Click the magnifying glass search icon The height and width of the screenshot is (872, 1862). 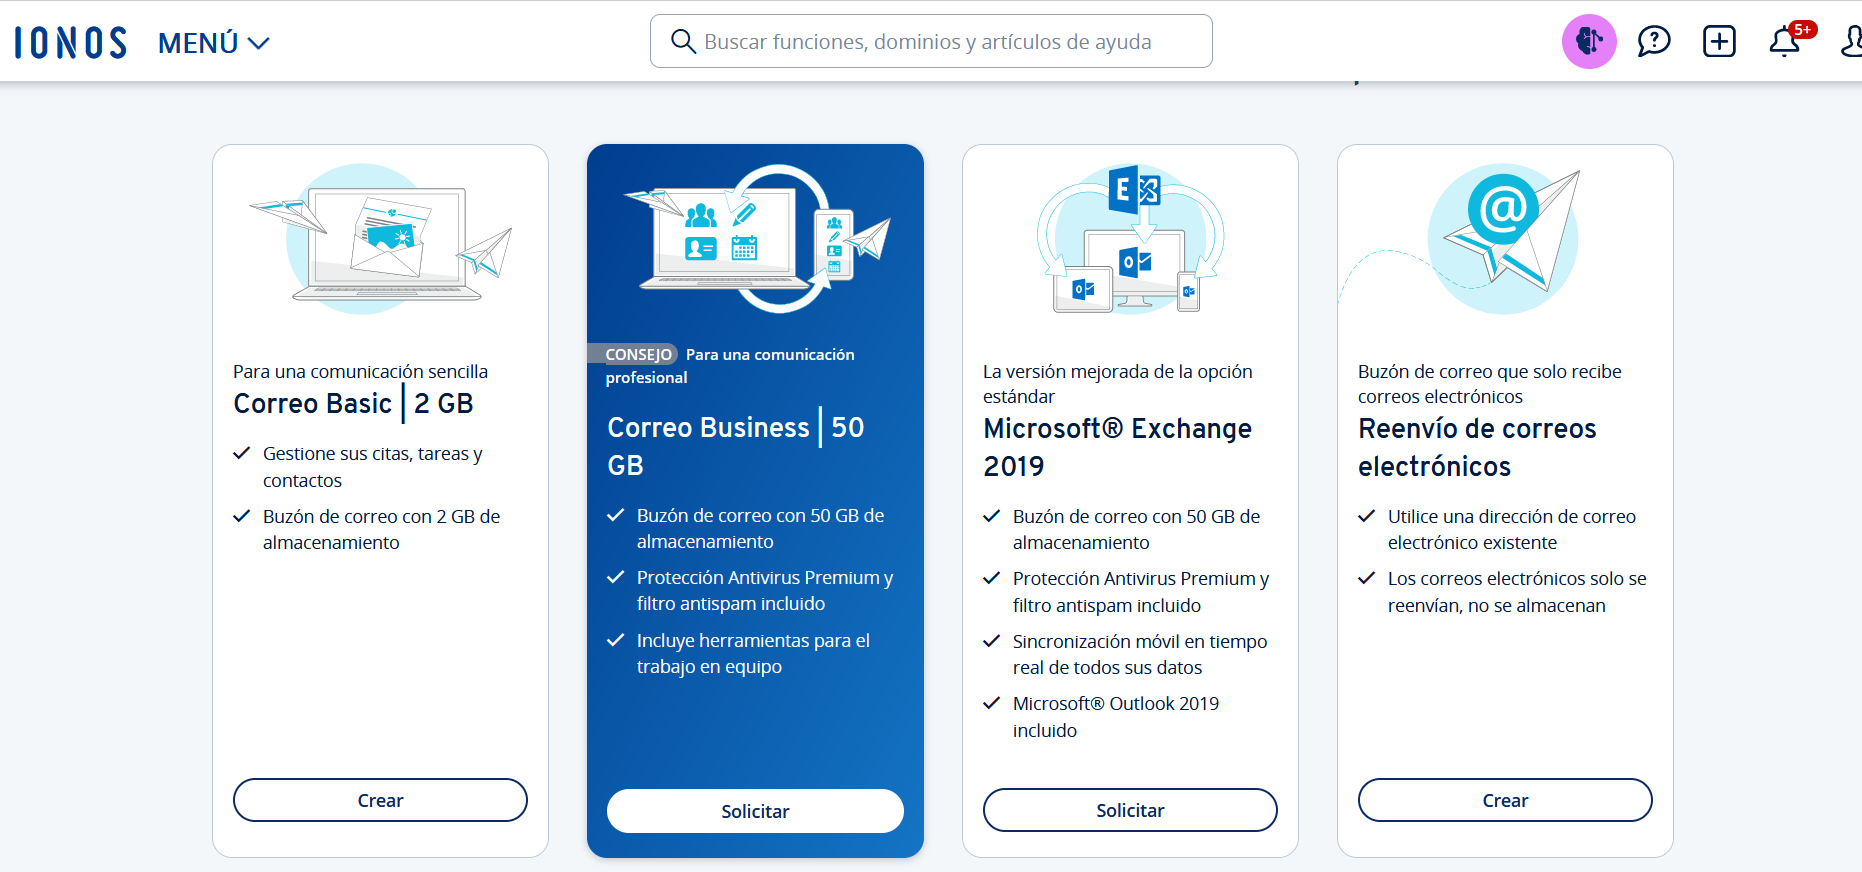coord(683,41)
